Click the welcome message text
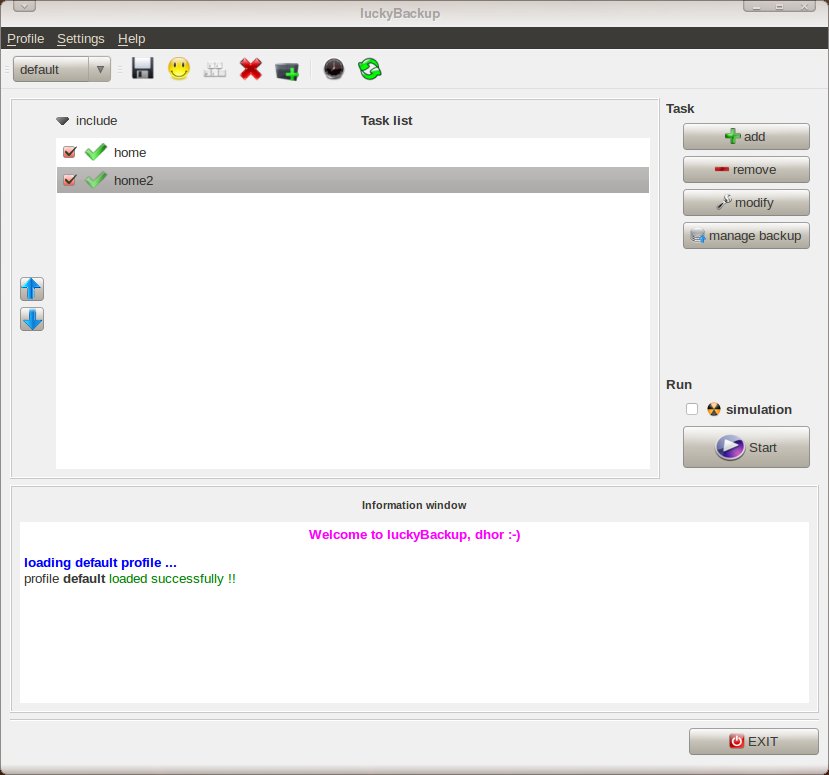 (414, 534)
